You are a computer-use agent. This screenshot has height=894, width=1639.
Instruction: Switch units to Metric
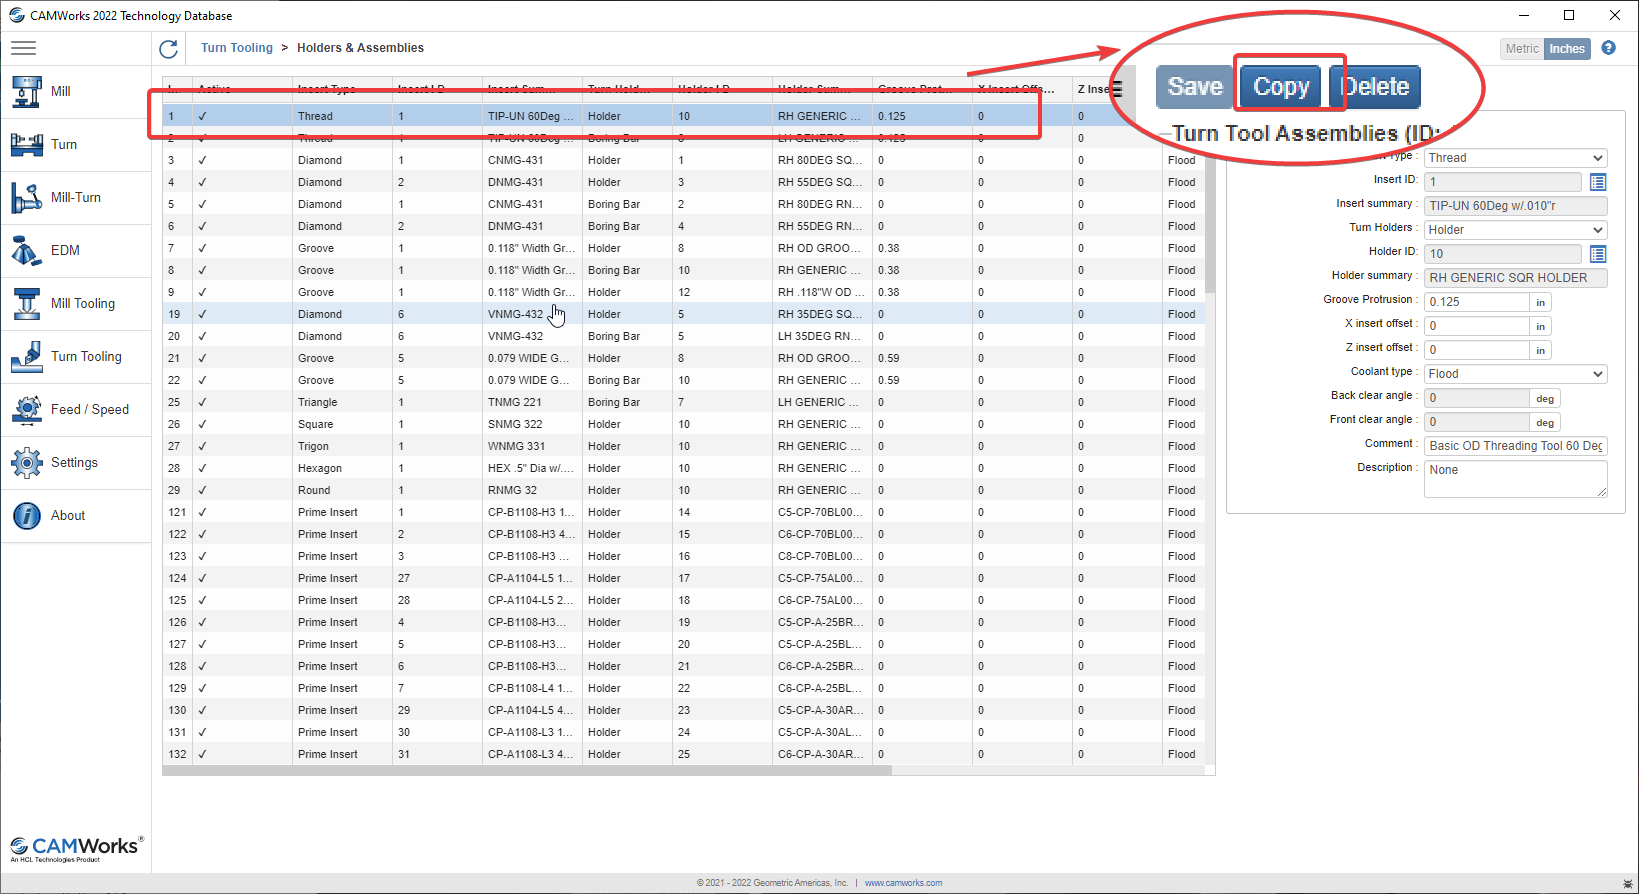(x=1522, y=49)
